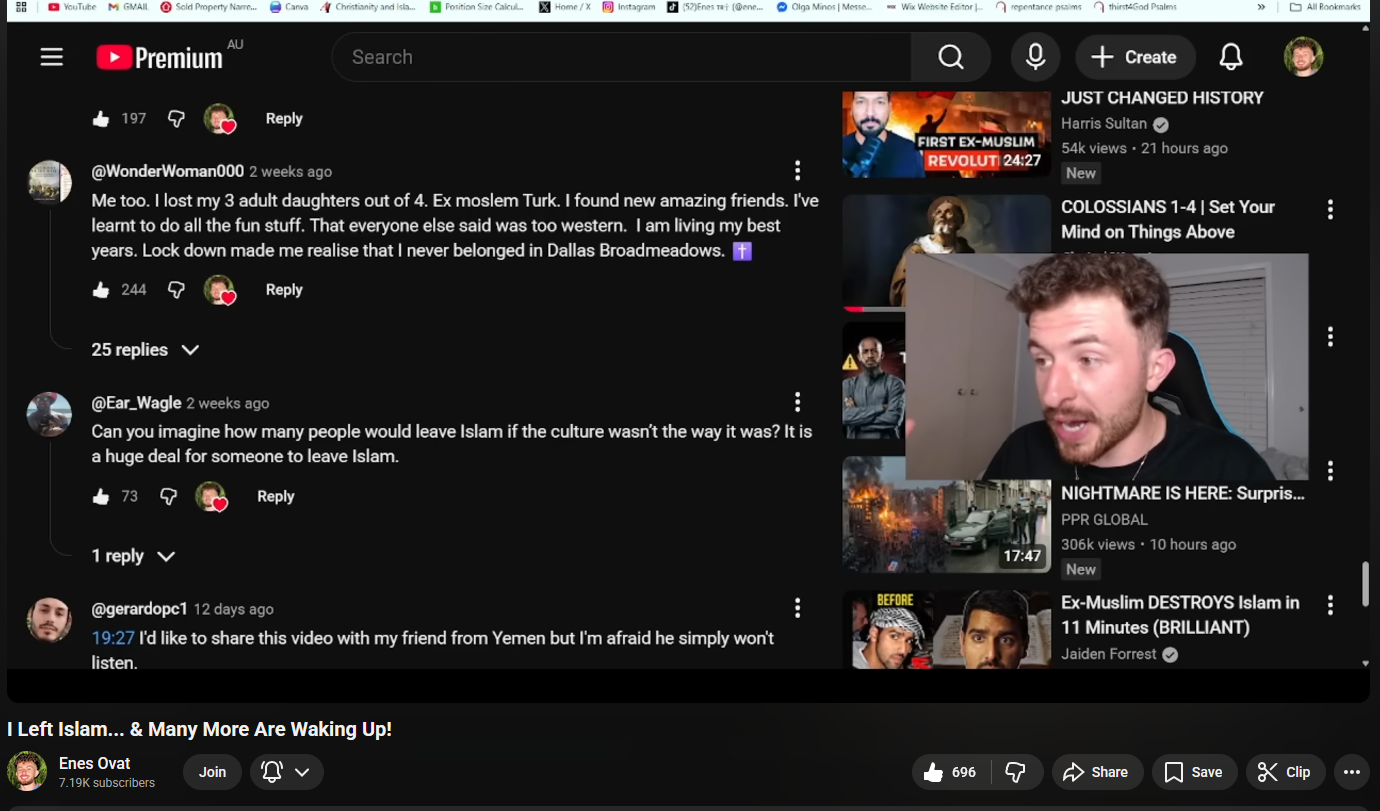Open menu for COLOSSIANS 1-4 video
Image resolution: width=1380 pixels, height=811 pixels.
pos(1330,209)
